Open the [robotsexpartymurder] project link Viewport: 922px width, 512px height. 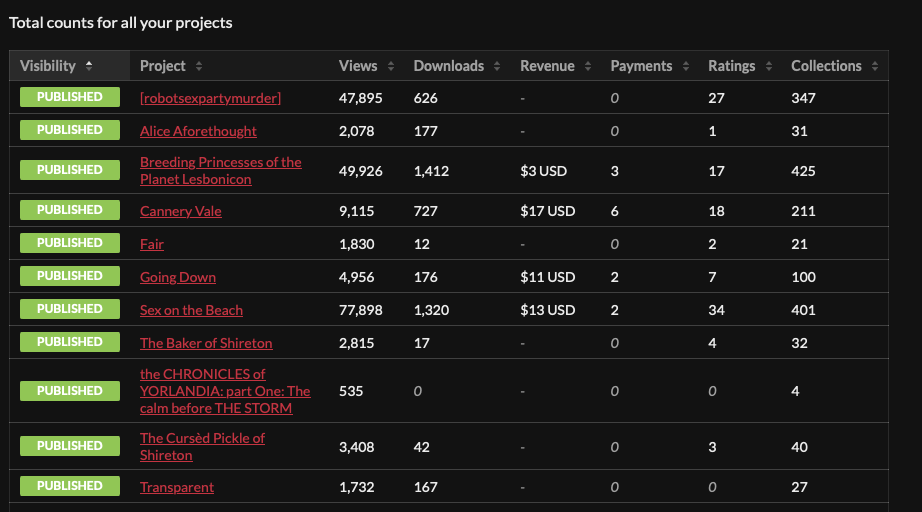tap(210, 98)
